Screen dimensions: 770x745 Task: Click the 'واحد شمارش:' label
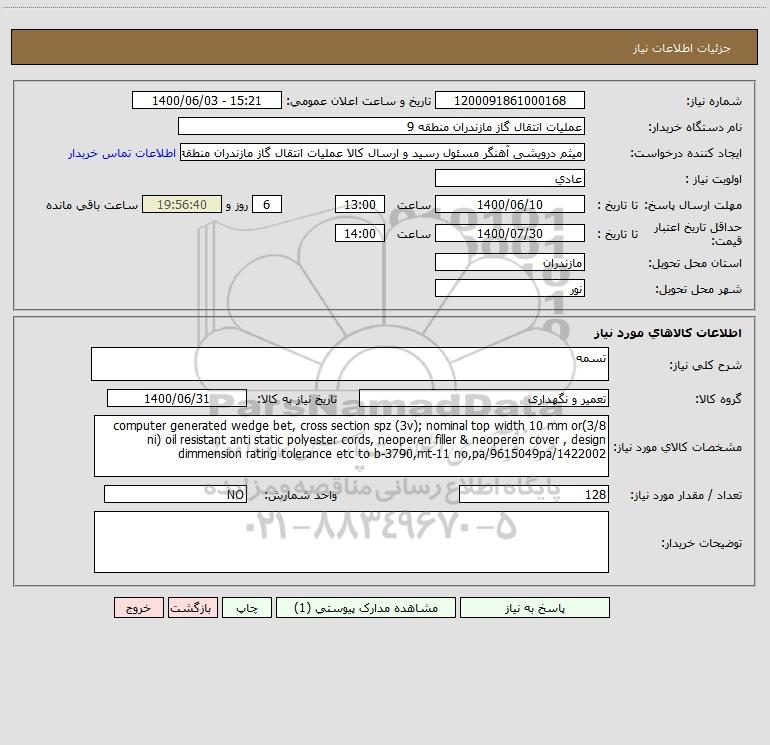(x=301, y=496)
